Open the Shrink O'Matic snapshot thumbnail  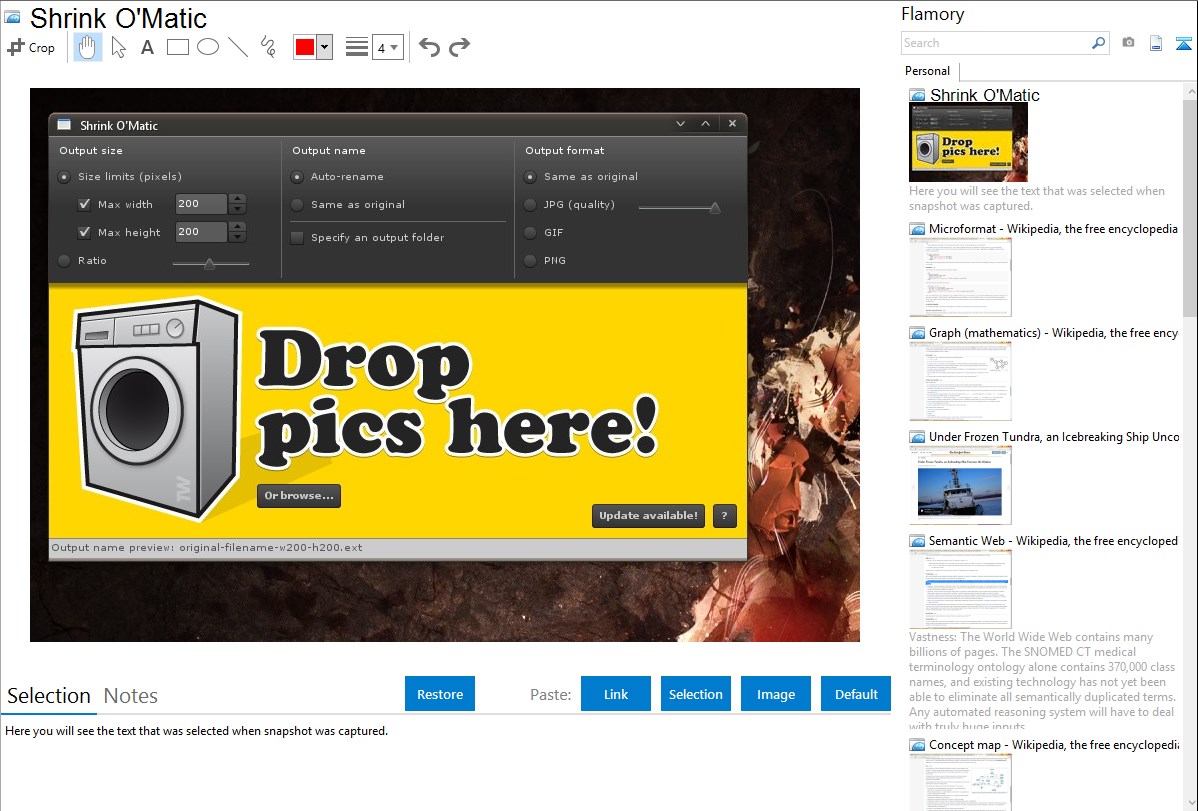pyautogui.click(x=968, y=143)
